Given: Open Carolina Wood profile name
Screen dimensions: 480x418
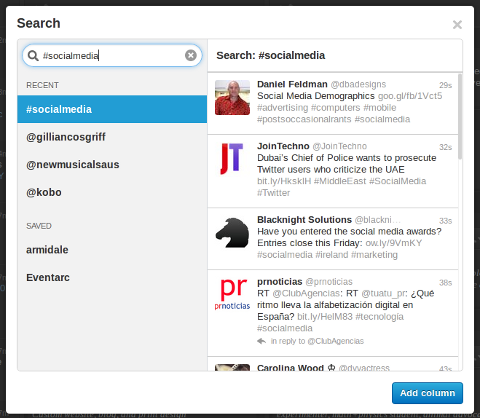Looking at the screenshot, I should [290, 368].
